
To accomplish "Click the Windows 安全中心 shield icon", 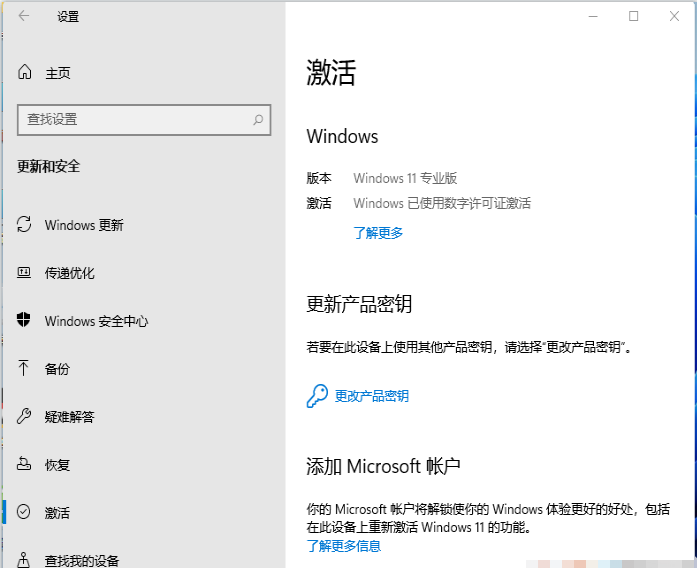I will (25, 321).
